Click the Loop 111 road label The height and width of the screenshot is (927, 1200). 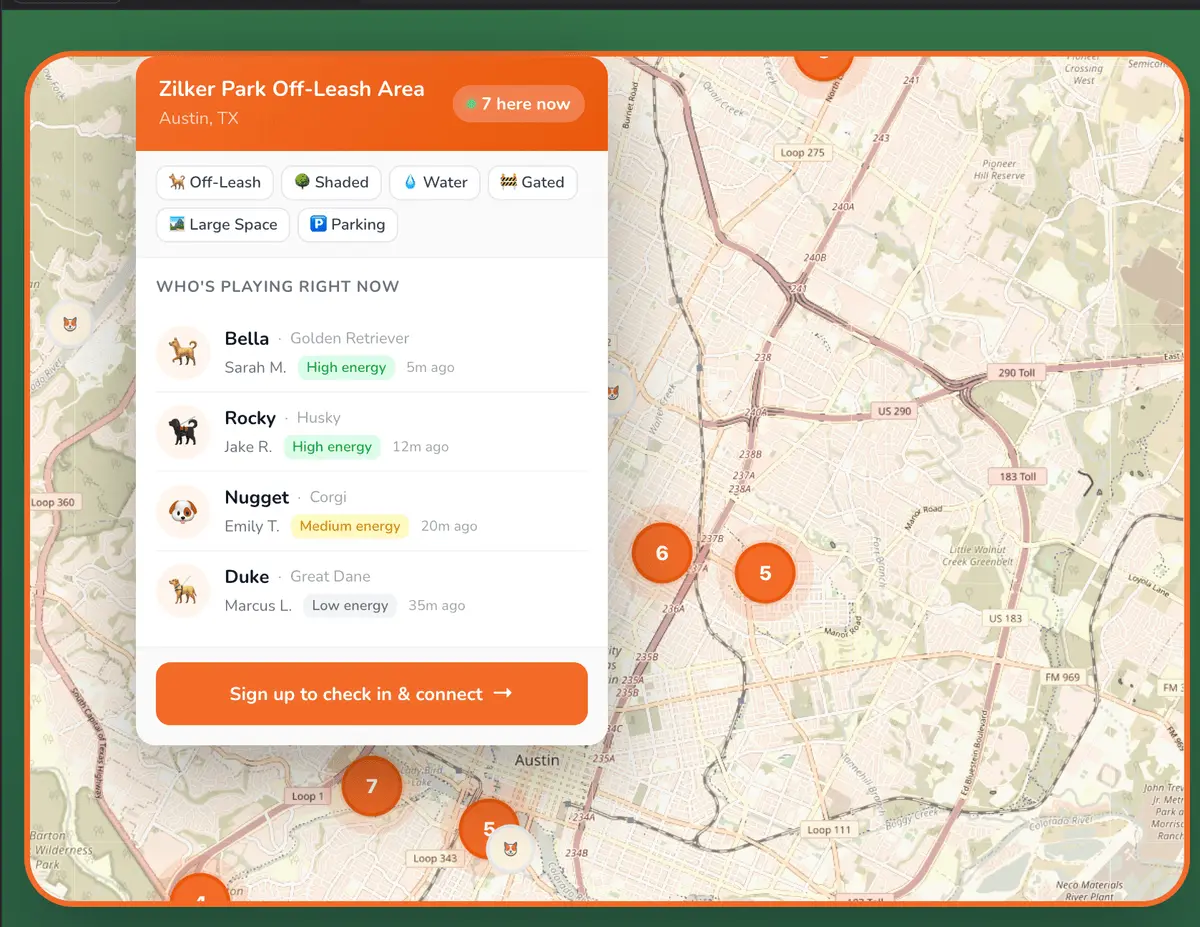click(x=829, y=830)
